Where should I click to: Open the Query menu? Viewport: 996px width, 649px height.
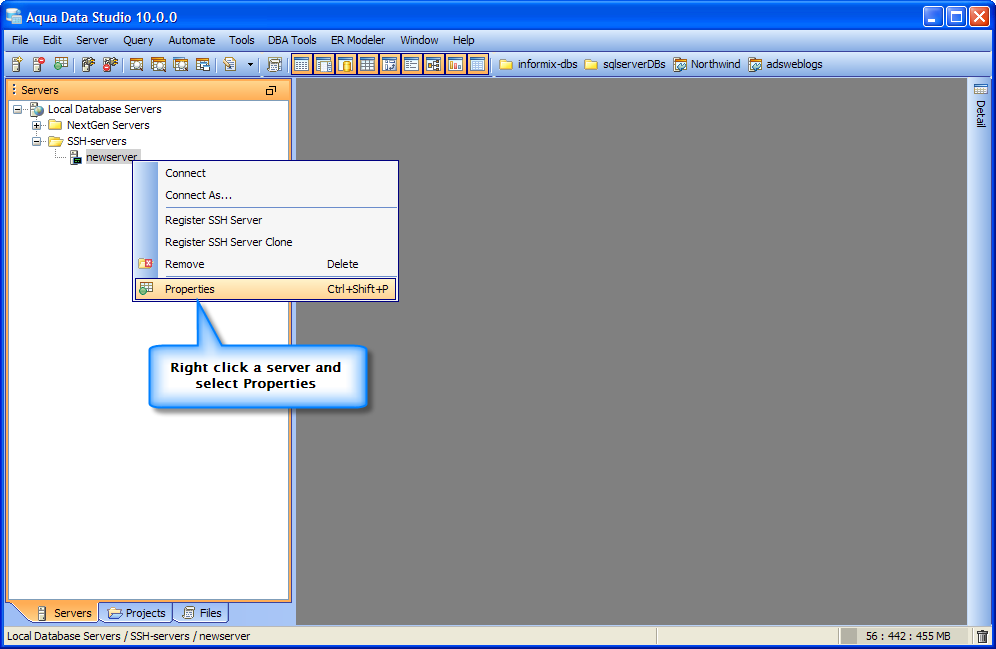click(x=138, y=40)
